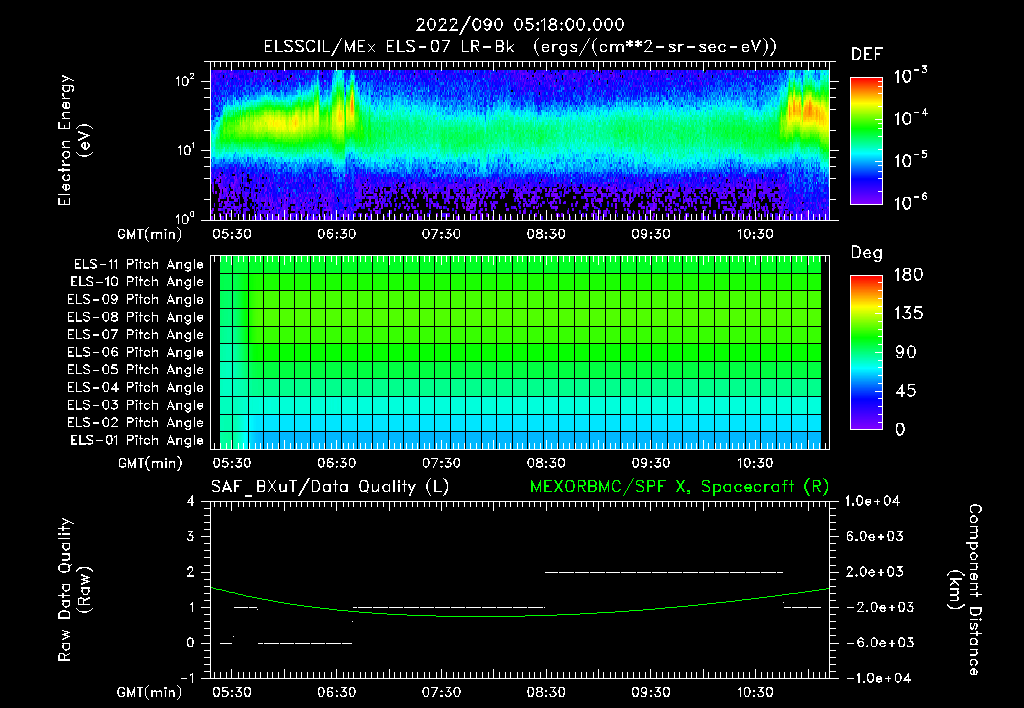Click the SAF_BXuT/Data Quality (L) label
Screen dimensions: 1024x708
330,487
